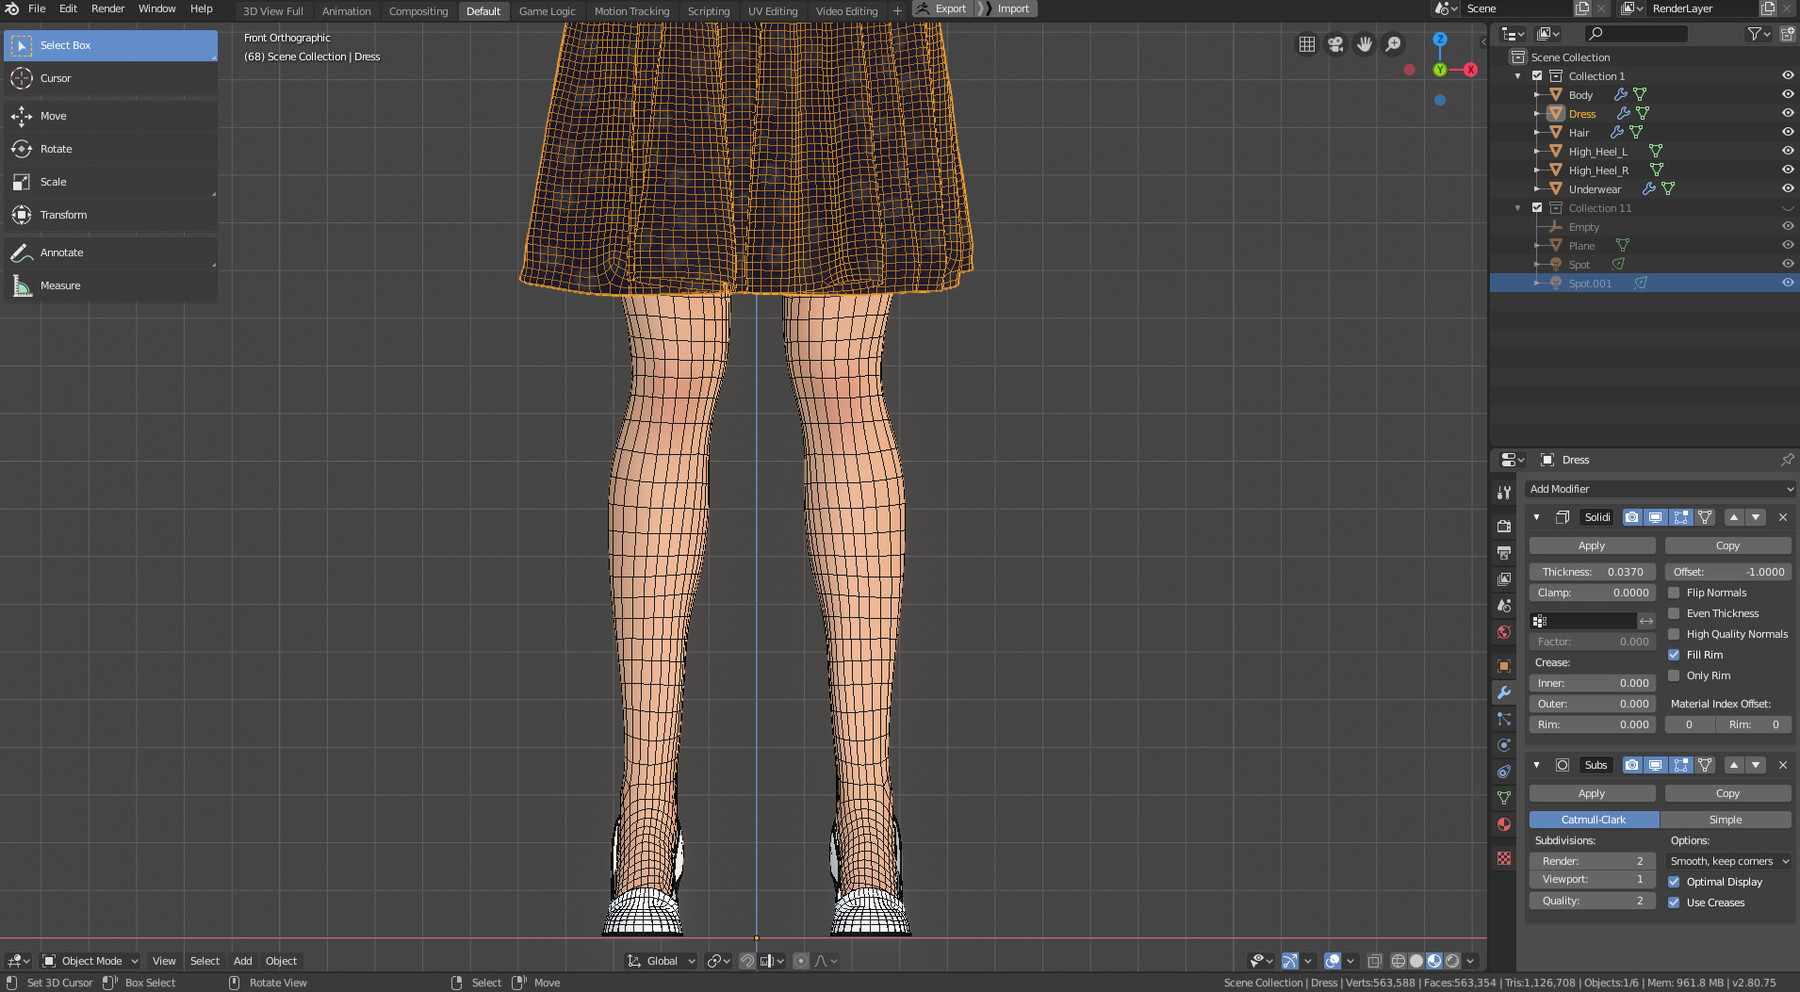Screen dimensions: 1800x992
Task: Hide the Hair object in outliner
Action: coord(1788,132)
